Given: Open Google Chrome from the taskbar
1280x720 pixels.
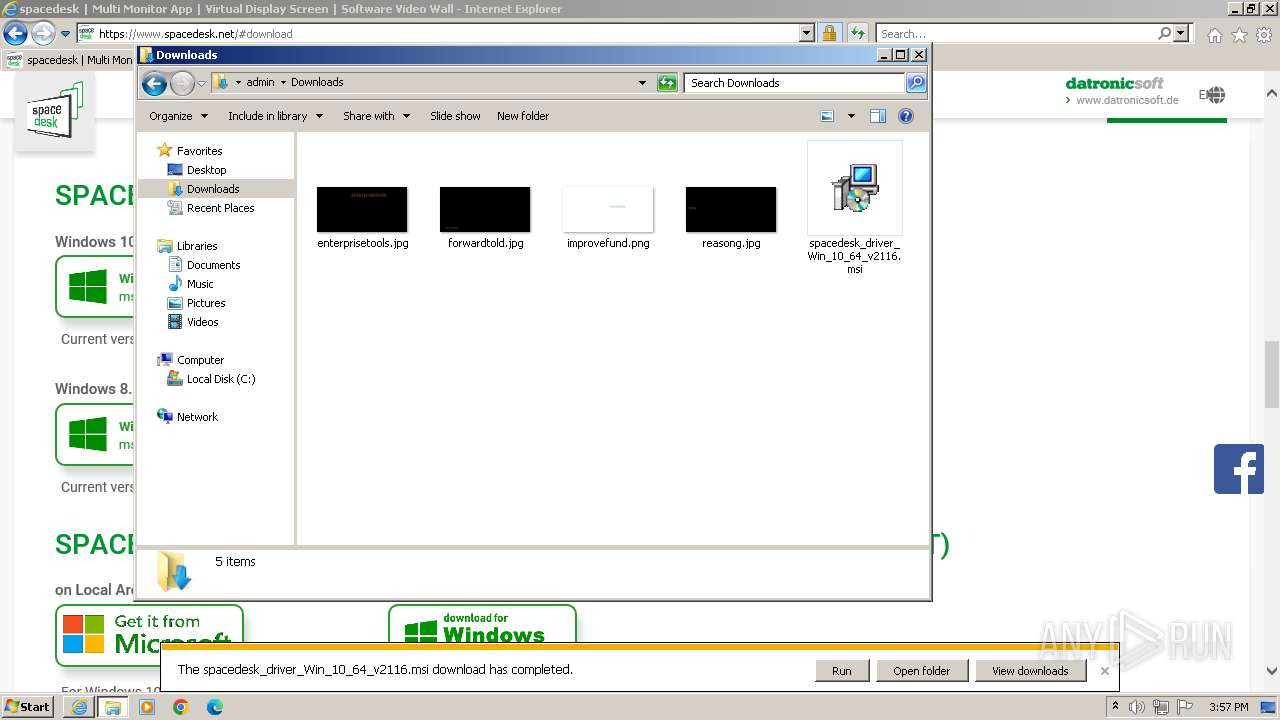Looking at the screenshot, I should tap(181, 707).
